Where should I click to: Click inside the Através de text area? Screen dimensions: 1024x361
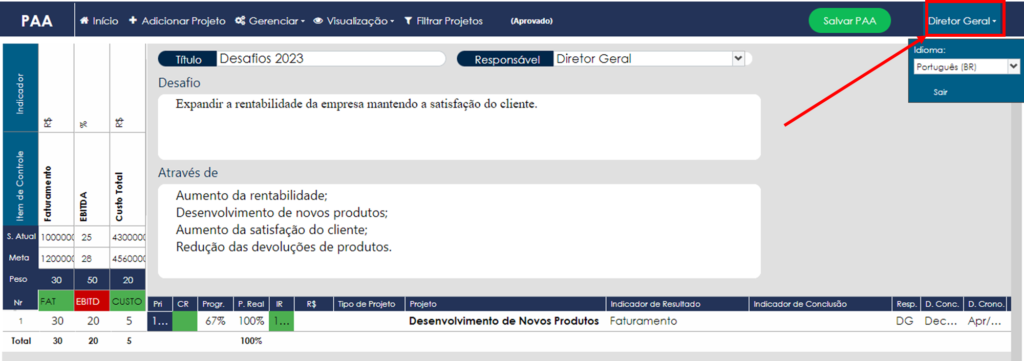pyautogui.click(x=459, y=230)
